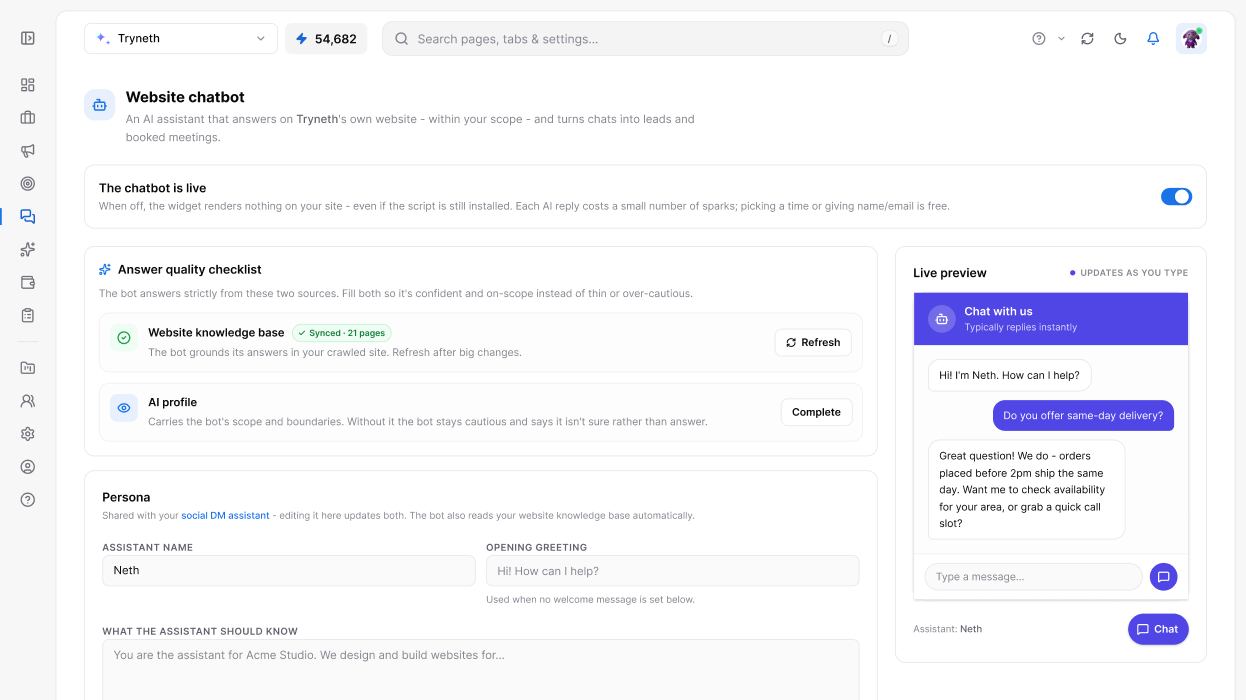Click the Website chatbot robot icon
This screenshot has width=1246, height=700.
point(100,104)
